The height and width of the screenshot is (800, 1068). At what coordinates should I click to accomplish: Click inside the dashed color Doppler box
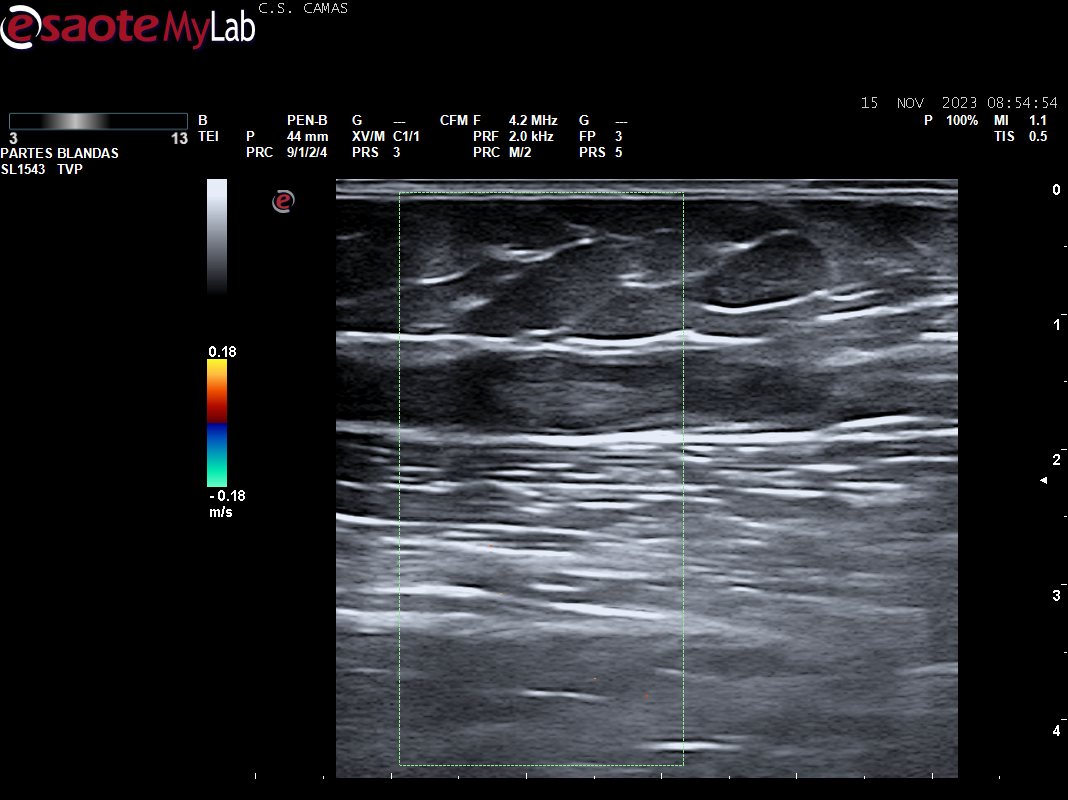pos(541,480)
